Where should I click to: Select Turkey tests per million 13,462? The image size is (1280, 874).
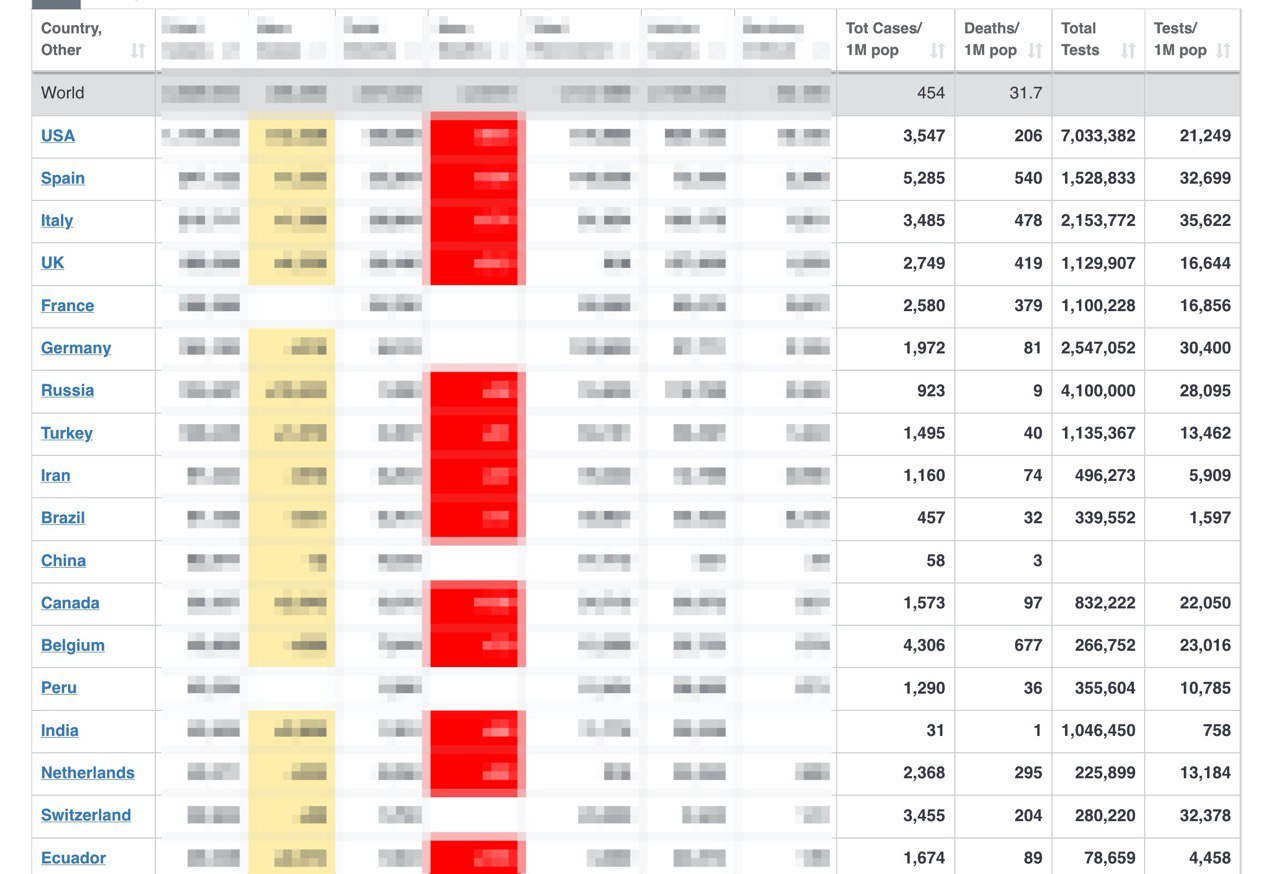1205,433
